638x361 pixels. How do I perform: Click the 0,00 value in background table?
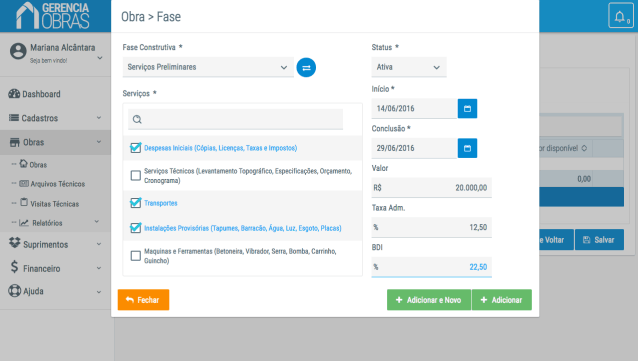click(584, 179)
